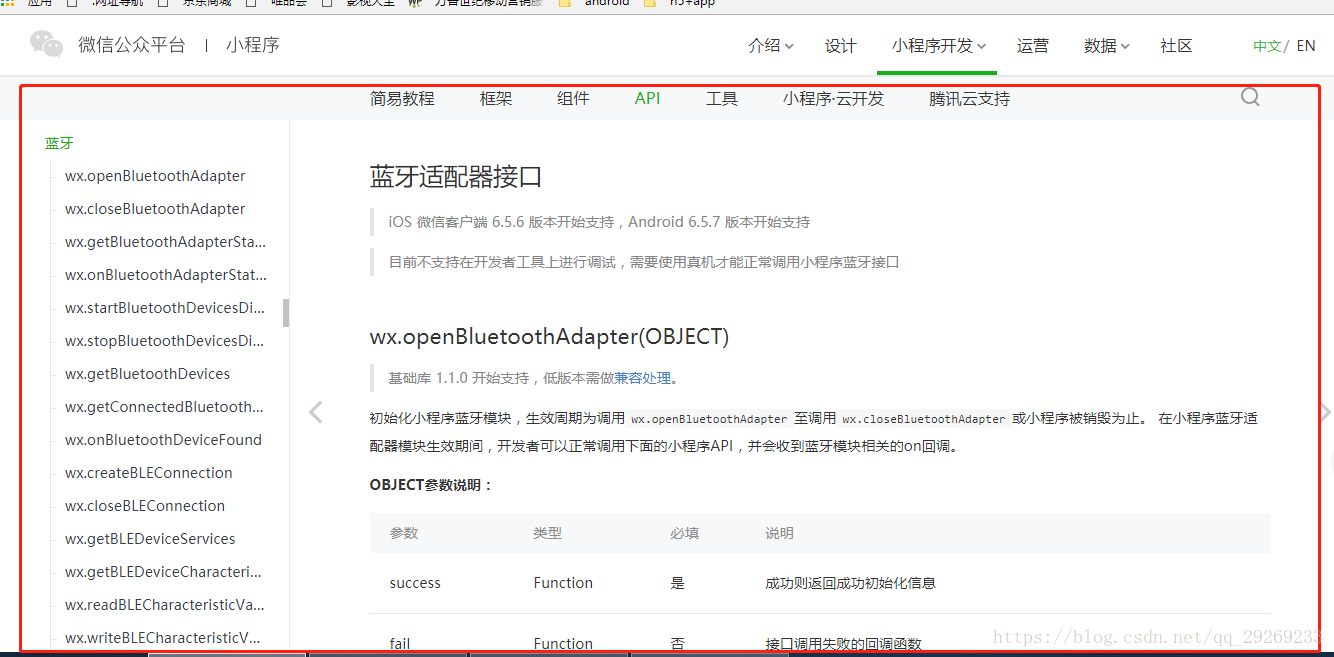The image size is (1334, 657).
Task: Open the 社区 menu item
Action: (1176, 46)
